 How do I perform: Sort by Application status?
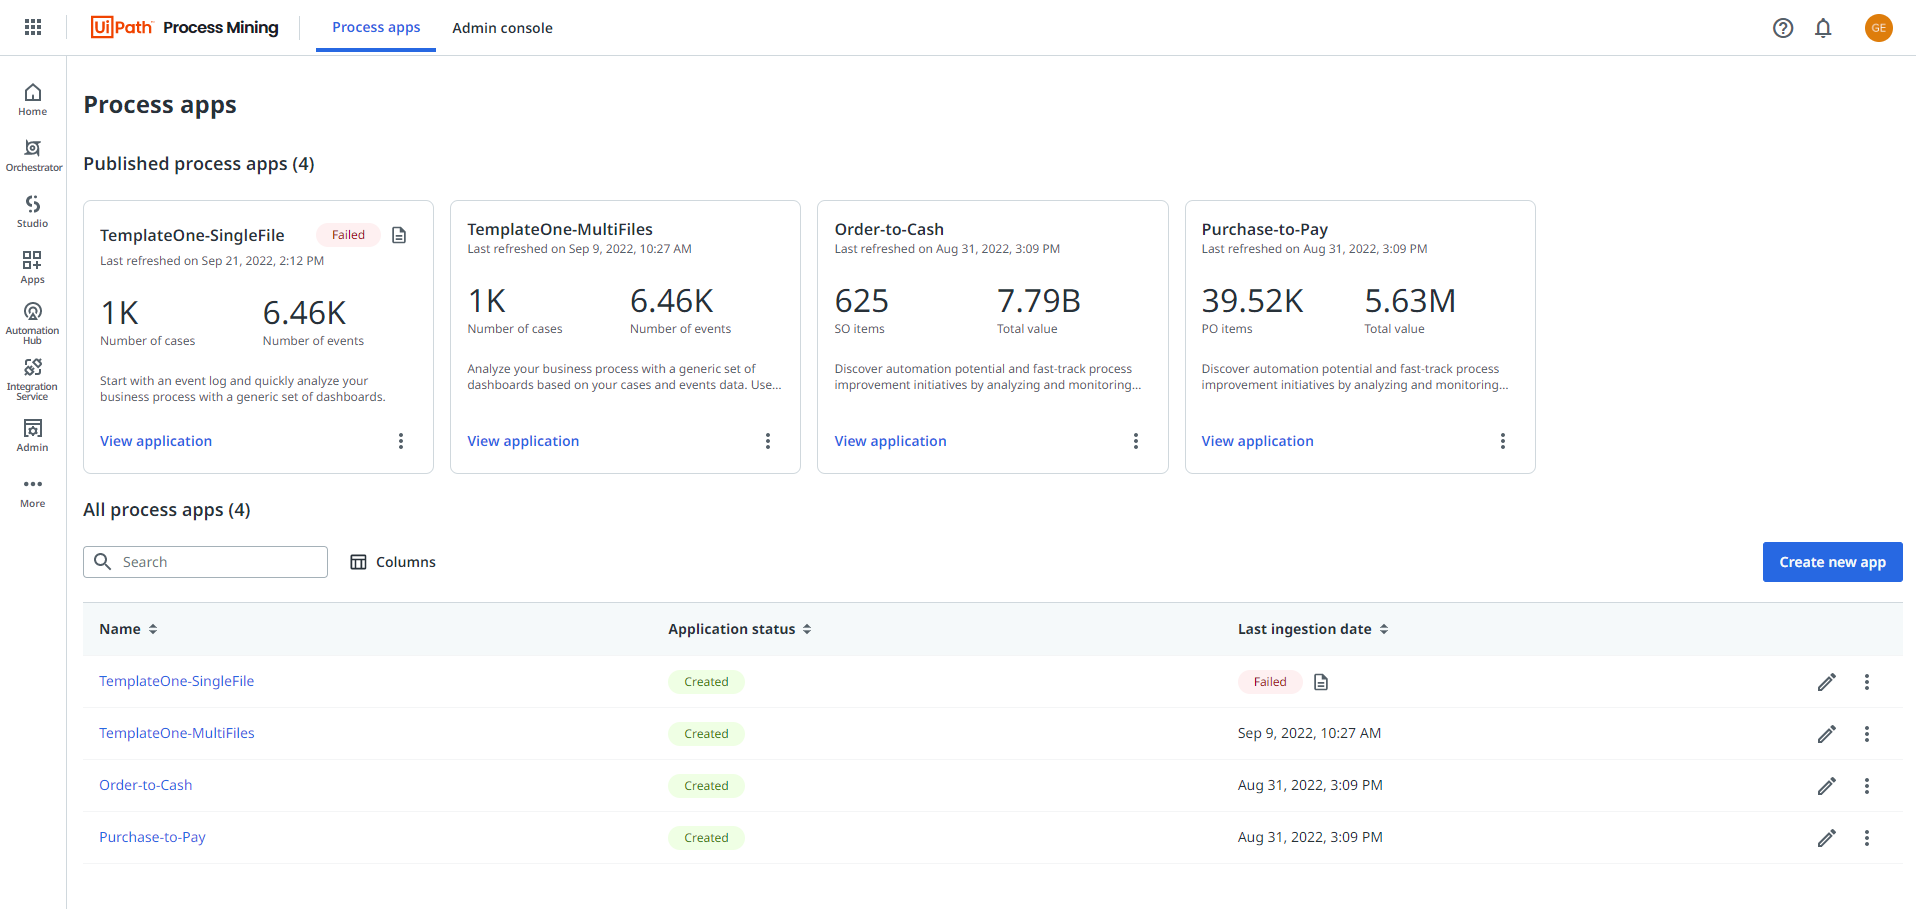point(808,628)
